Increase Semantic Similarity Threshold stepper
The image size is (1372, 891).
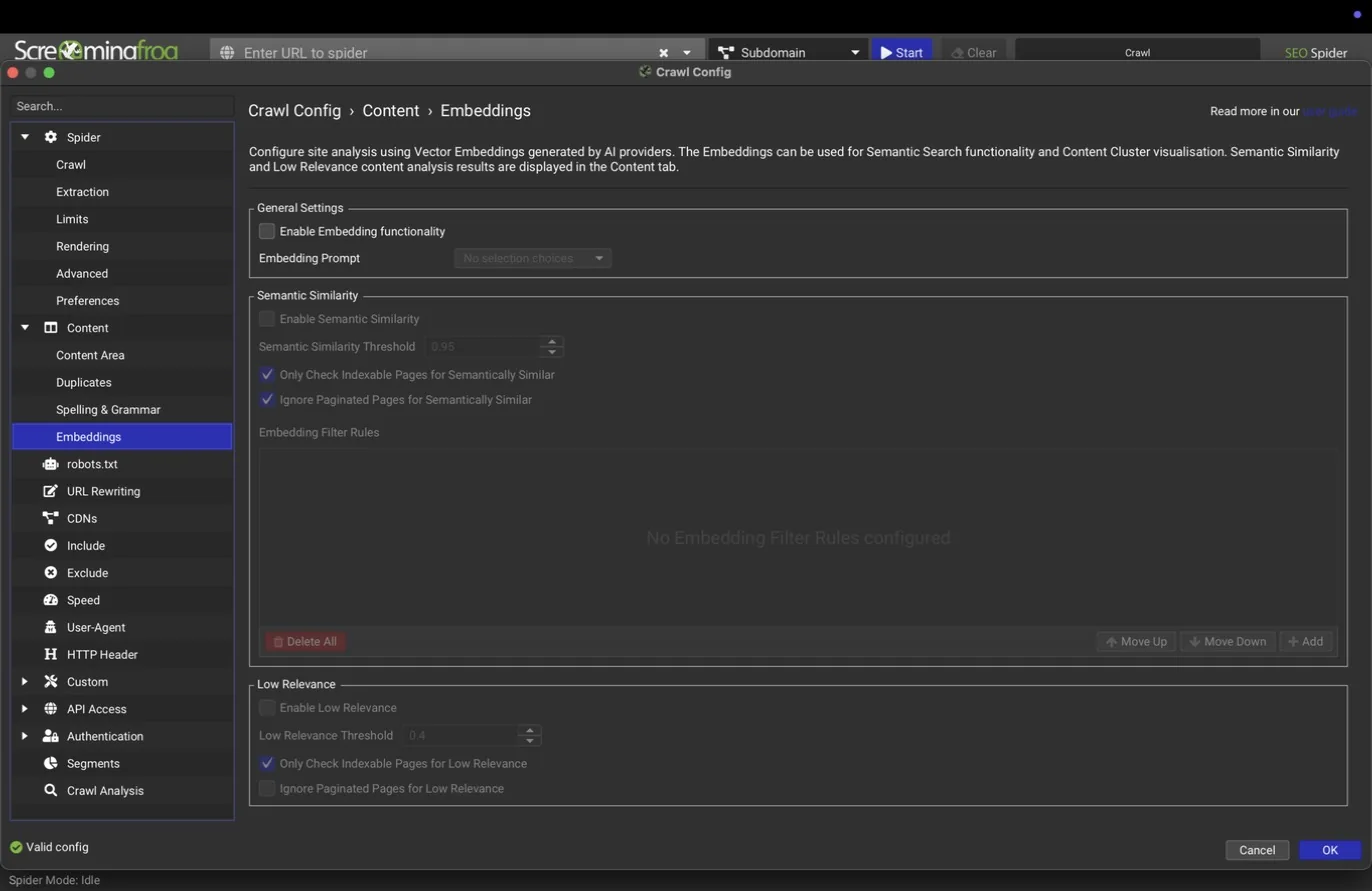[x=552, y=341]
